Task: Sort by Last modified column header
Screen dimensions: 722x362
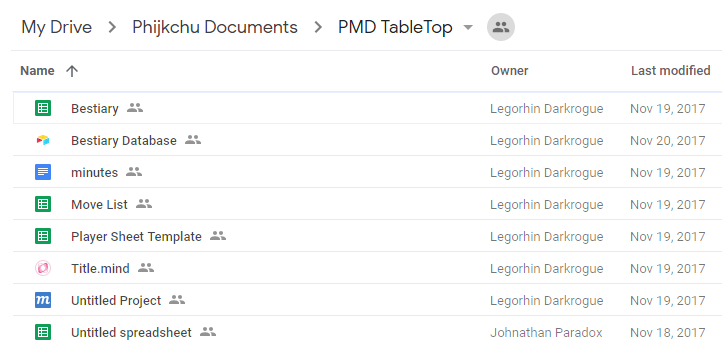Action: click(x=670, y=70)
